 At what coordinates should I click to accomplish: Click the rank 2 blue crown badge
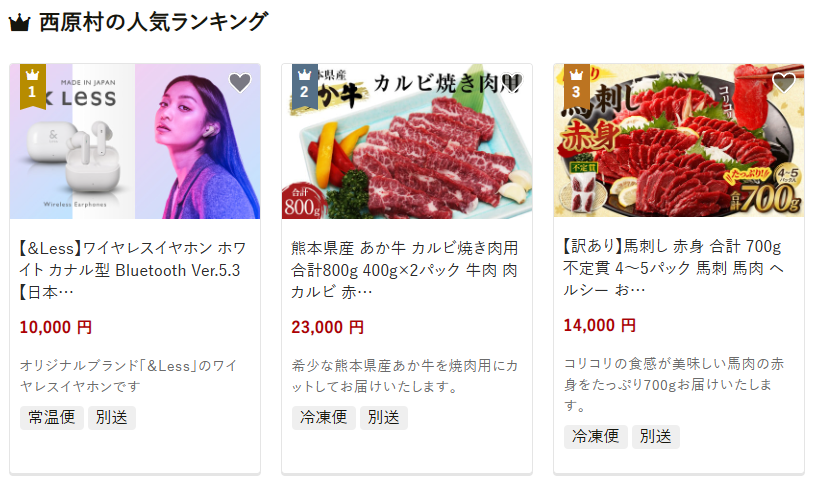pos(304,86)
